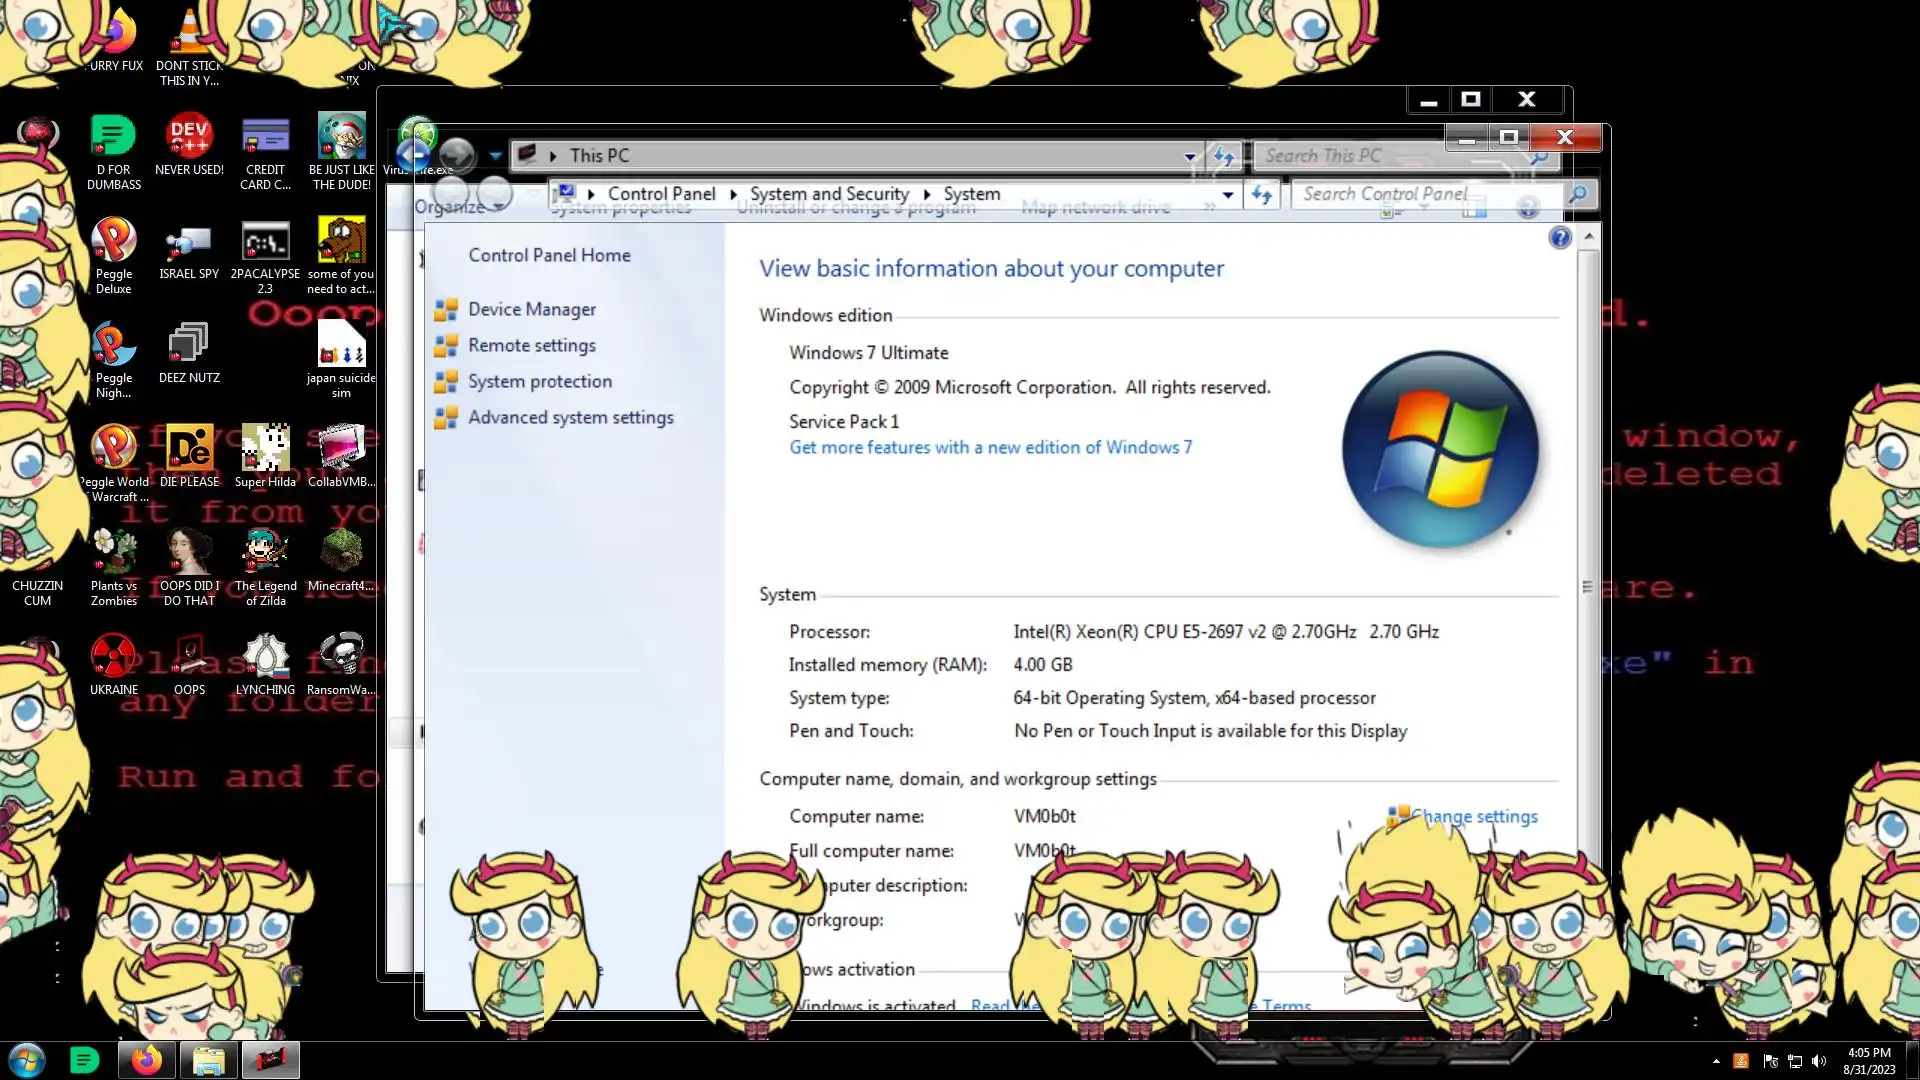Expand the Control Panel address bar dropdown
The width and height of the screenshot is (1920, 1080).
pos(1228,195)
